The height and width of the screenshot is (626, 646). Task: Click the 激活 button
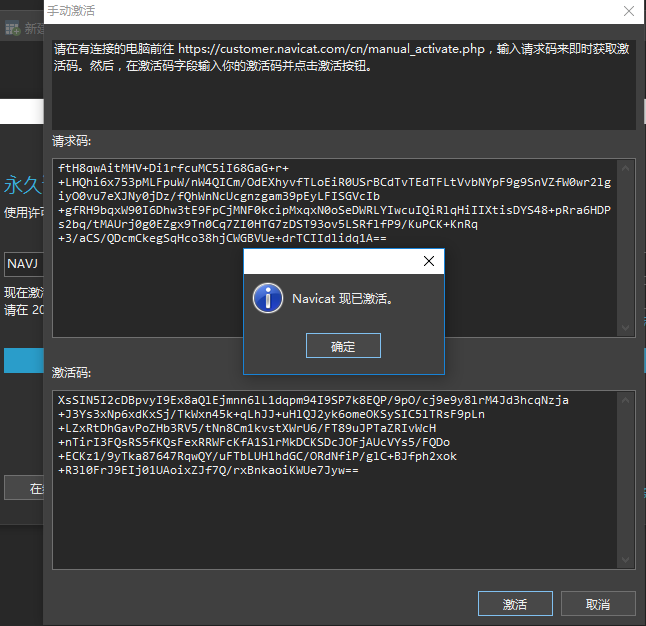tap(515, 604)
